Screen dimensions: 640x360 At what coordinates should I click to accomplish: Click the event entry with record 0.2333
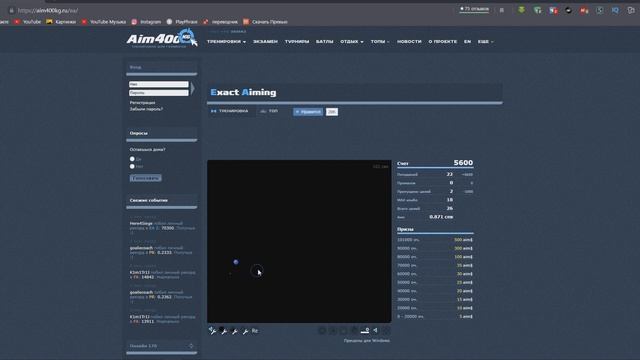coord(161,253)
